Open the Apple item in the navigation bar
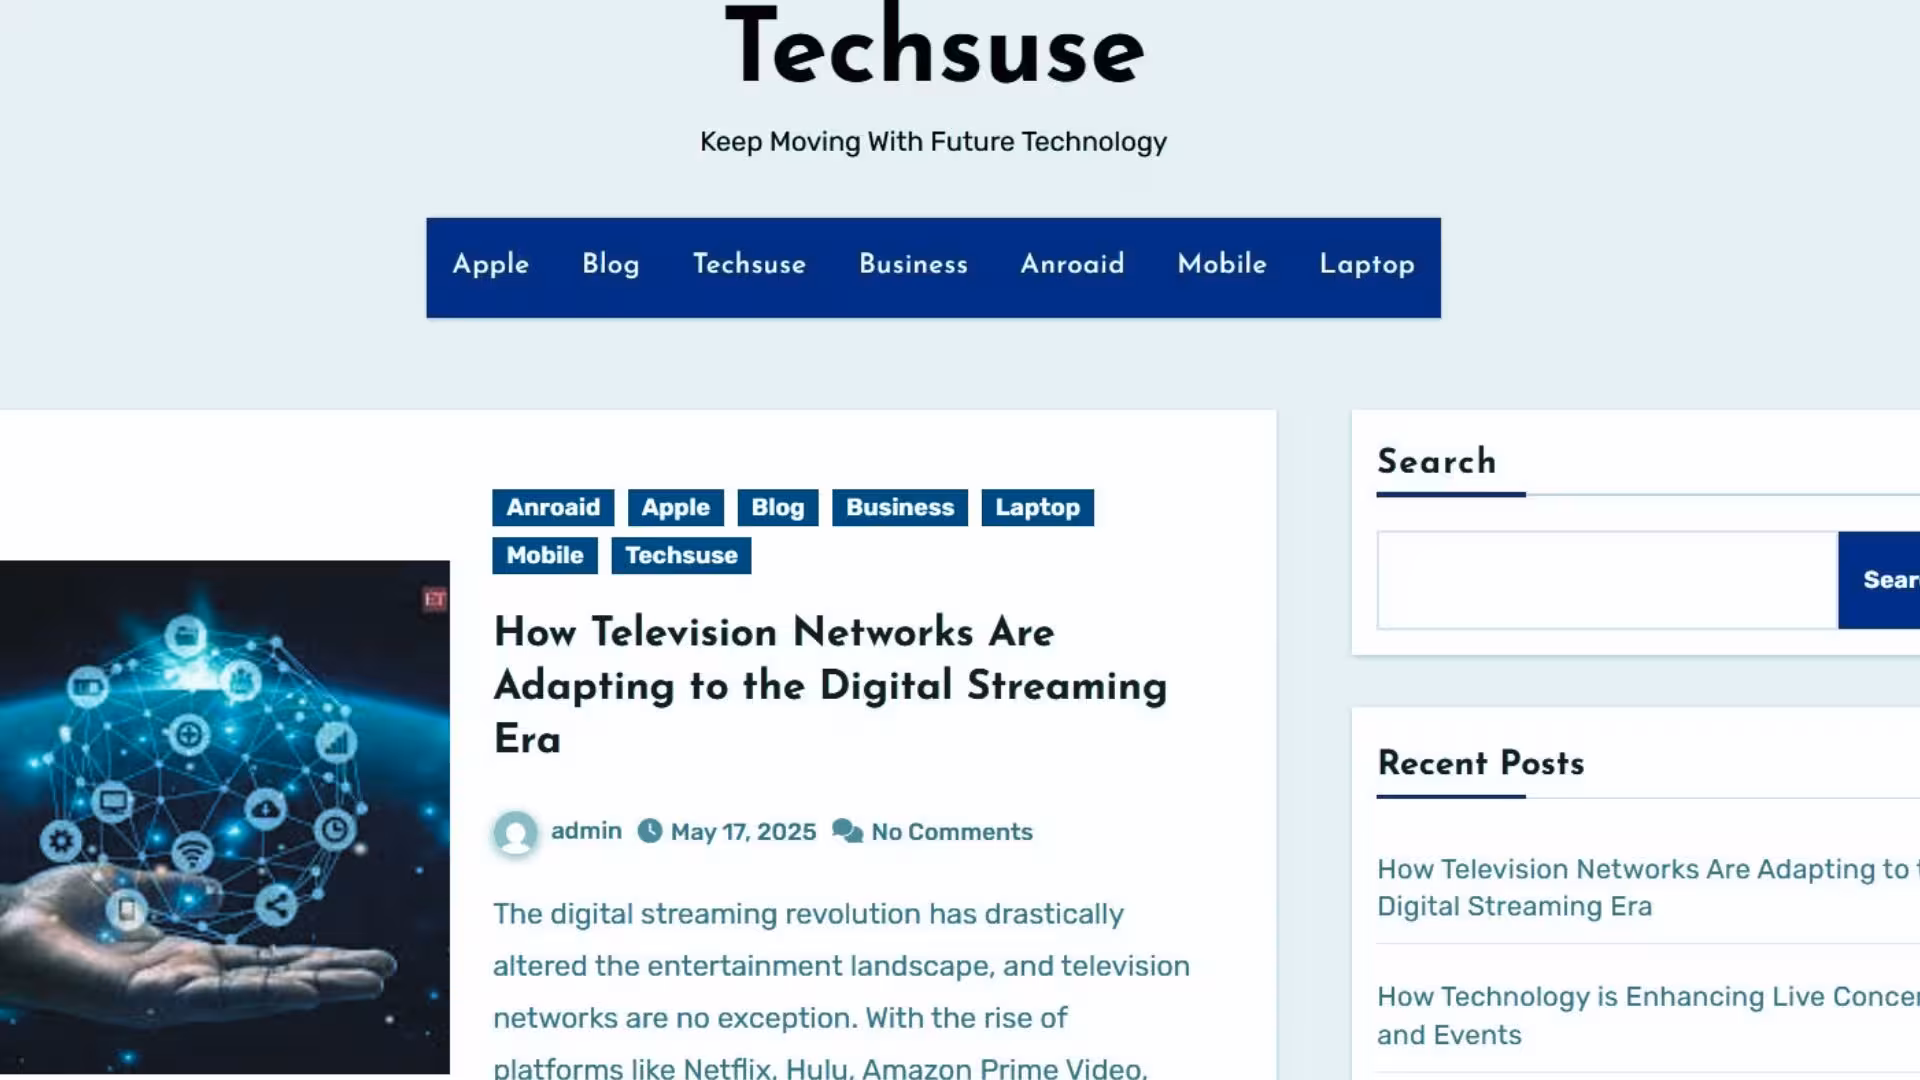This screenshot has height=1080, width=1920. click(490, 266)
